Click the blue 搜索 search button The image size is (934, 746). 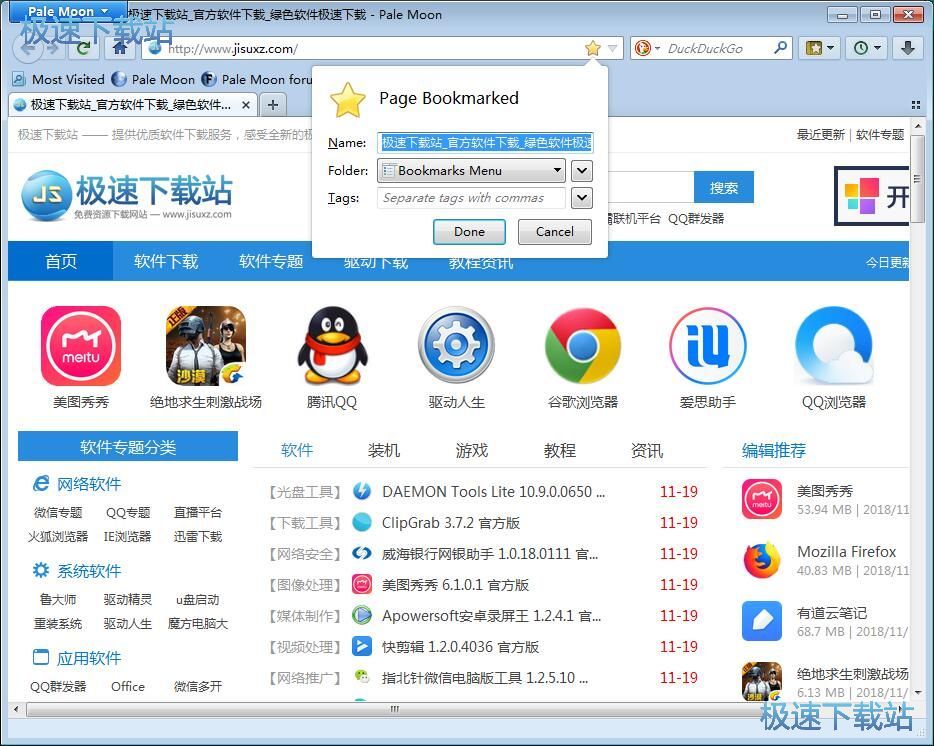(724, 188)
